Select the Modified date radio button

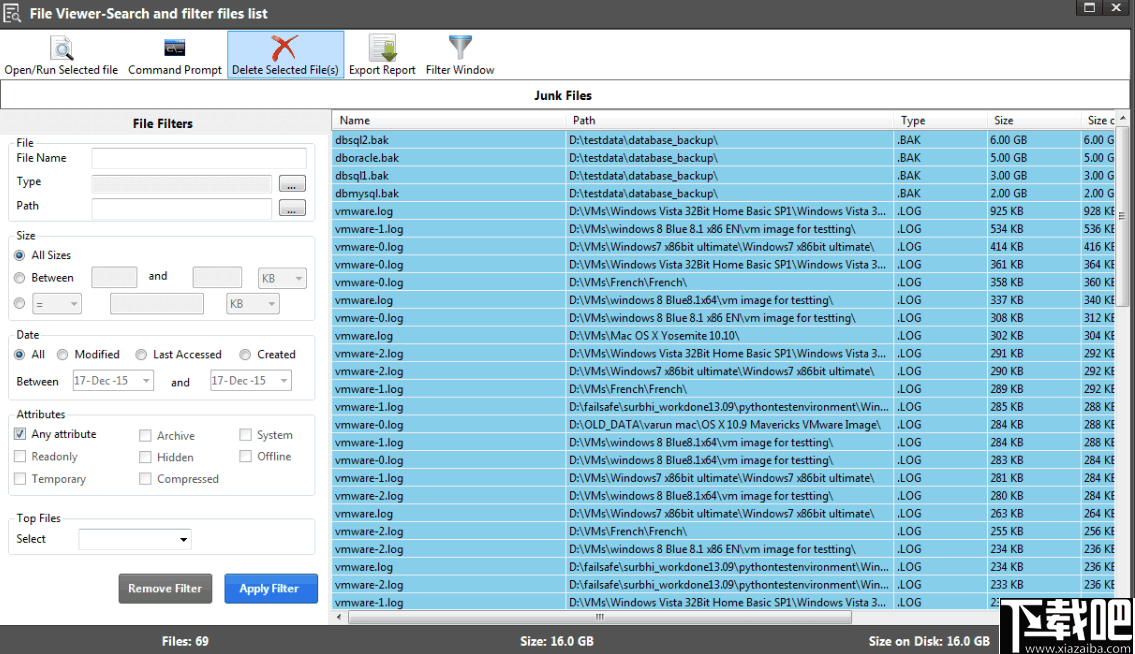coord(62,354)
